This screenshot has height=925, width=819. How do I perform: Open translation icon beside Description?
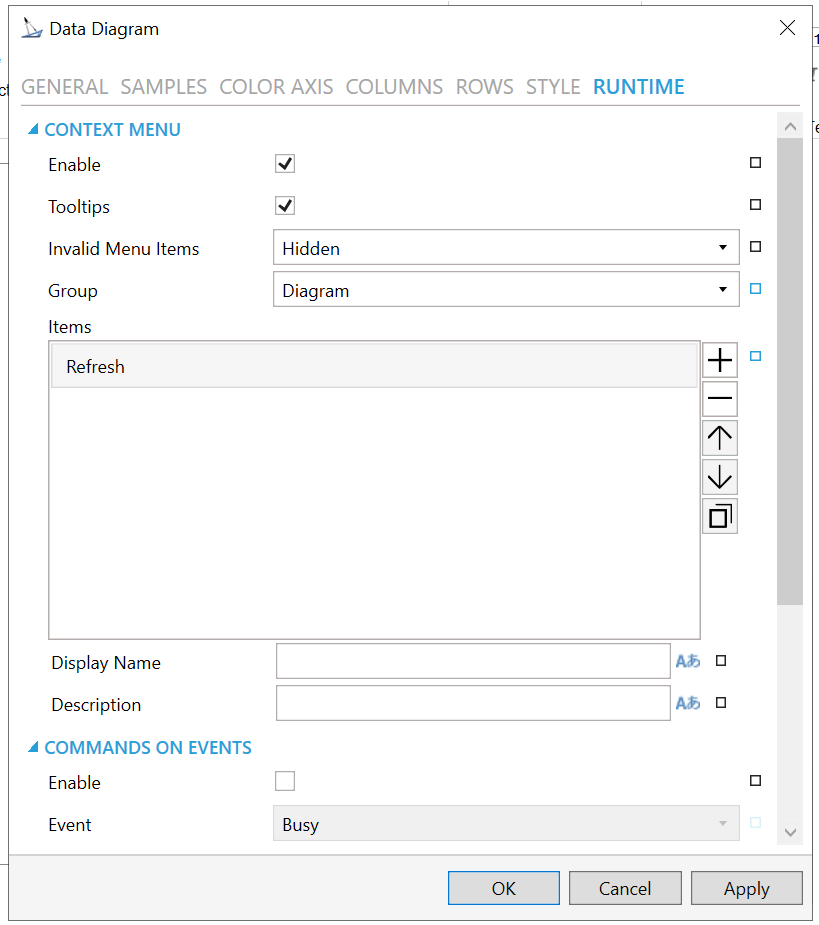(688, 703)
